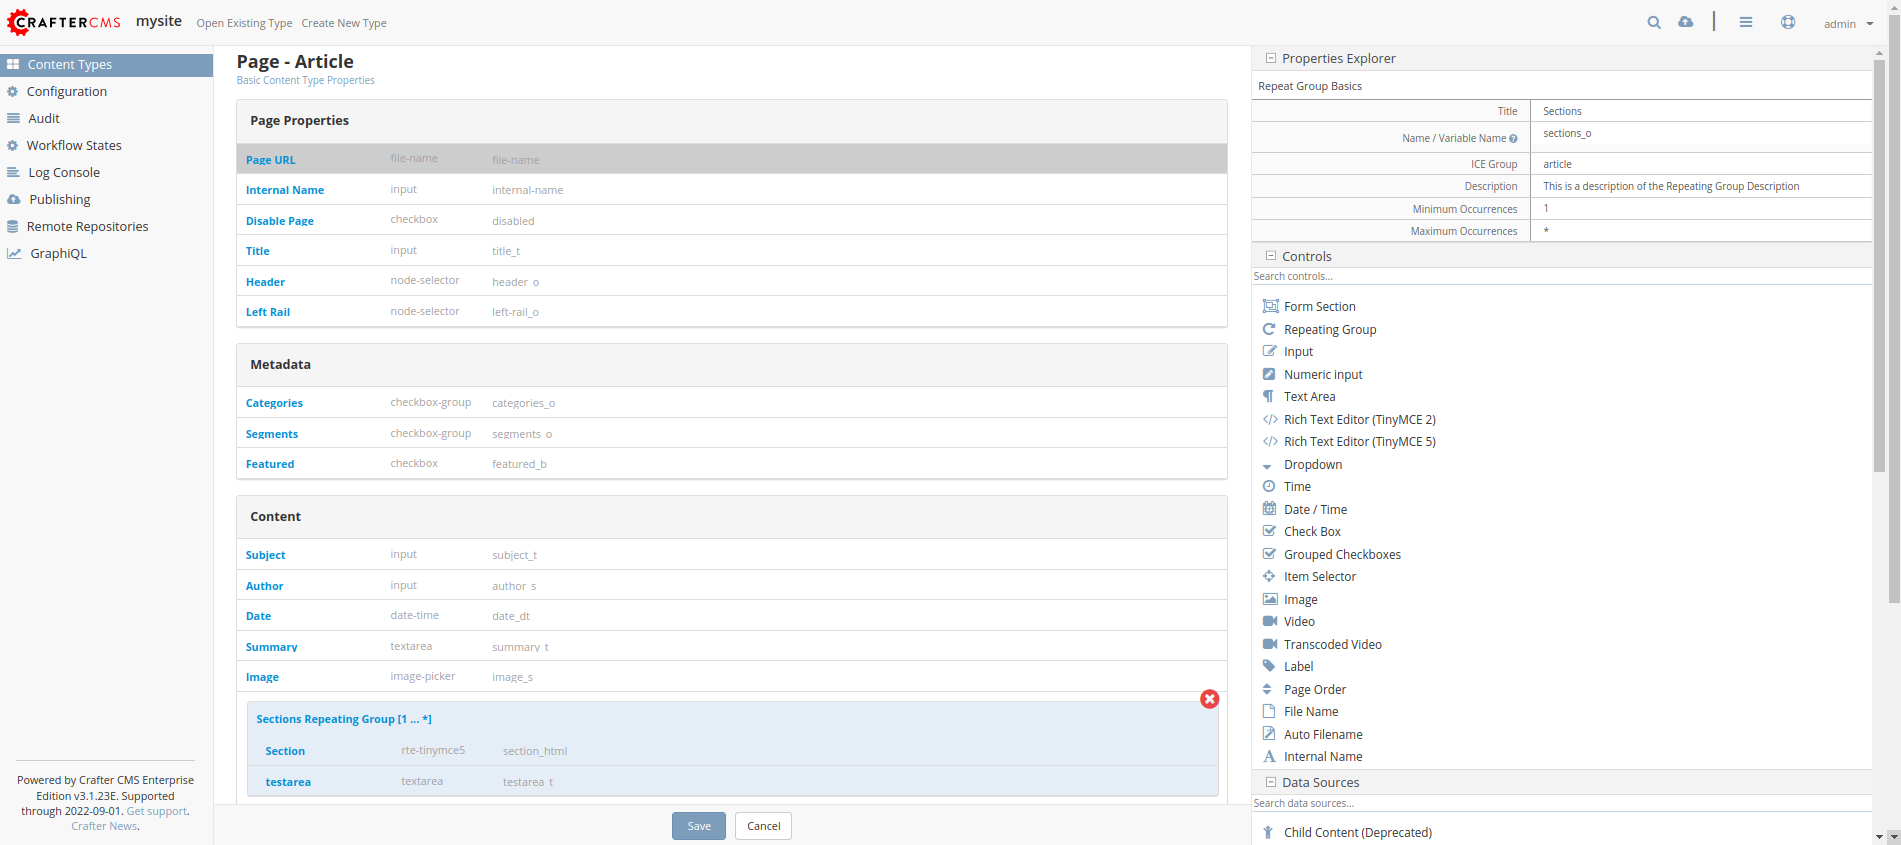The height and width of the screenshot is (845, 1901).
Task: Select the Video control camera icon
Action: 1270,621
